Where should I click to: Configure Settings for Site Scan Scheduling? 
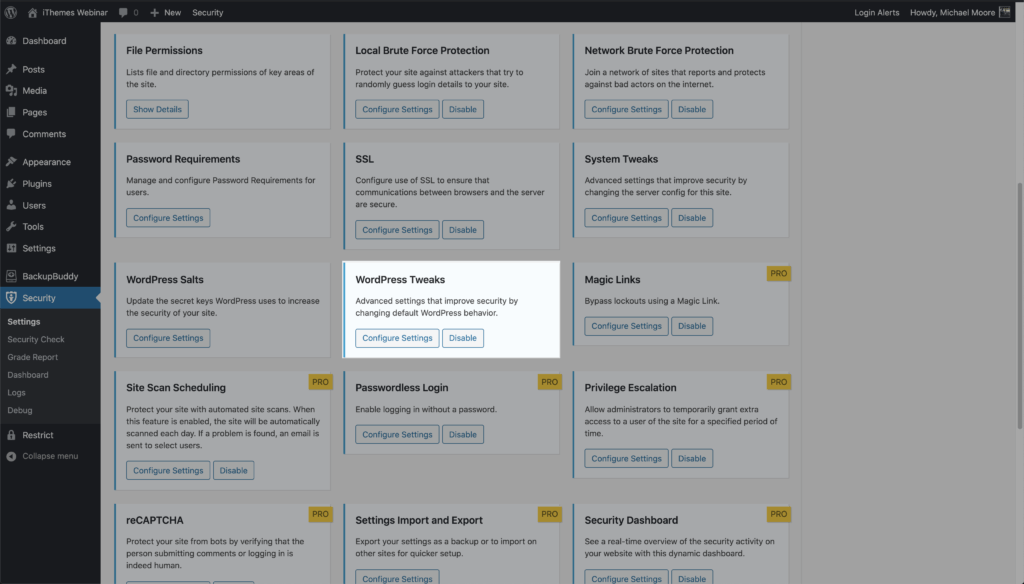click(168, 470)
